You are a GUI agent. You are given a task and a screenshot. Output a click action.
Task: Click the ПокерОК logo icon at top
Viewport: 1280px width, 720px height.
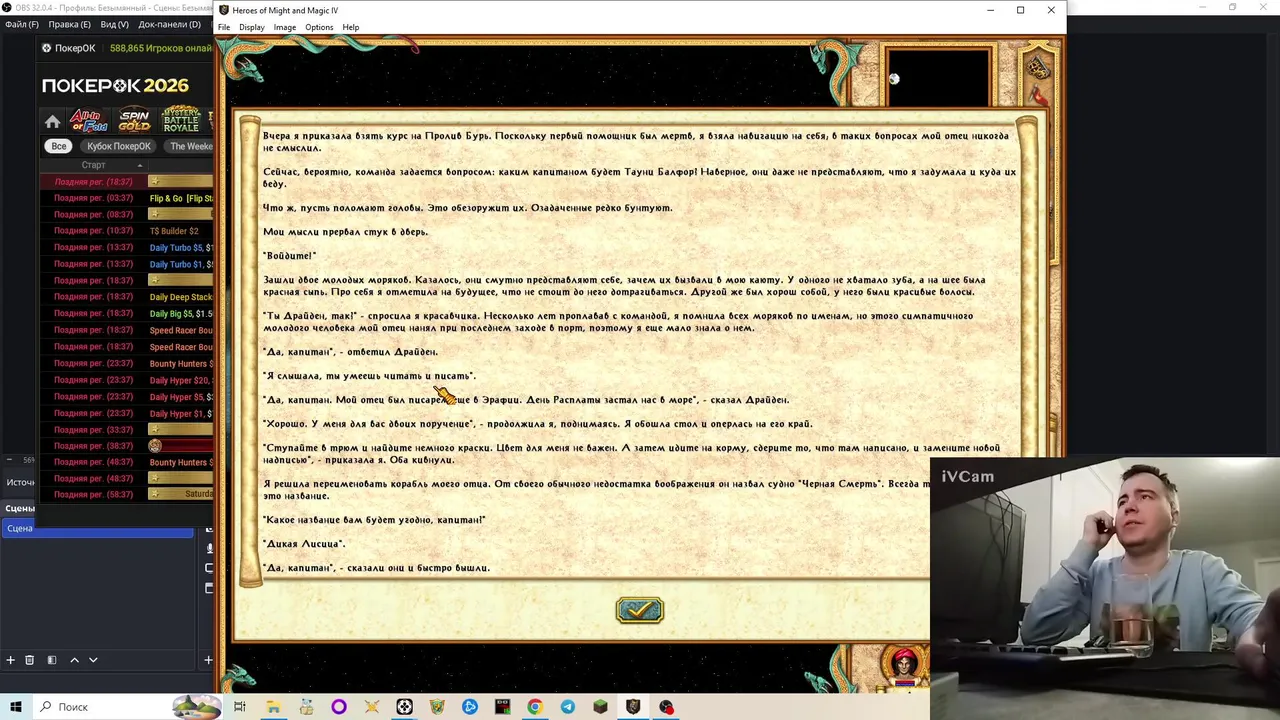(x=46, y=48)
